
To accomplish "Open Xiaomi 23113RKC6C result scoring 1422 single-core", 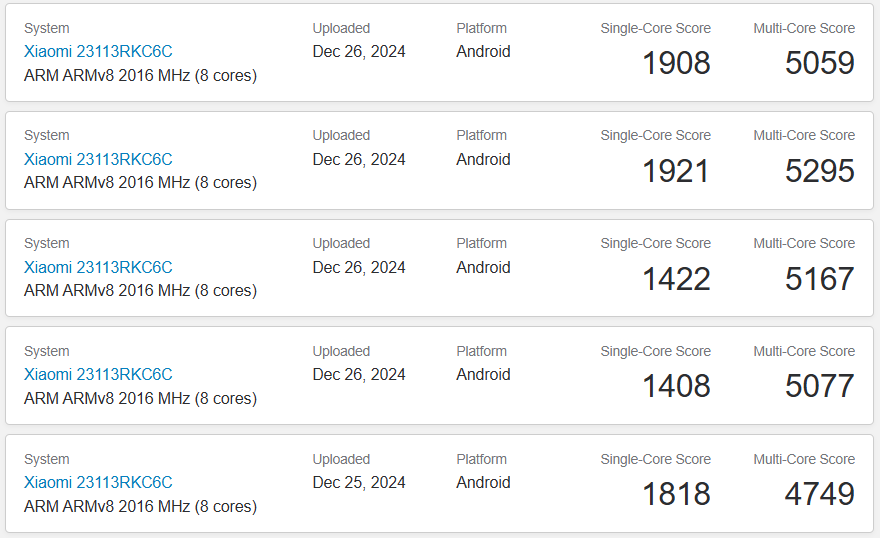I will (98, 267).
